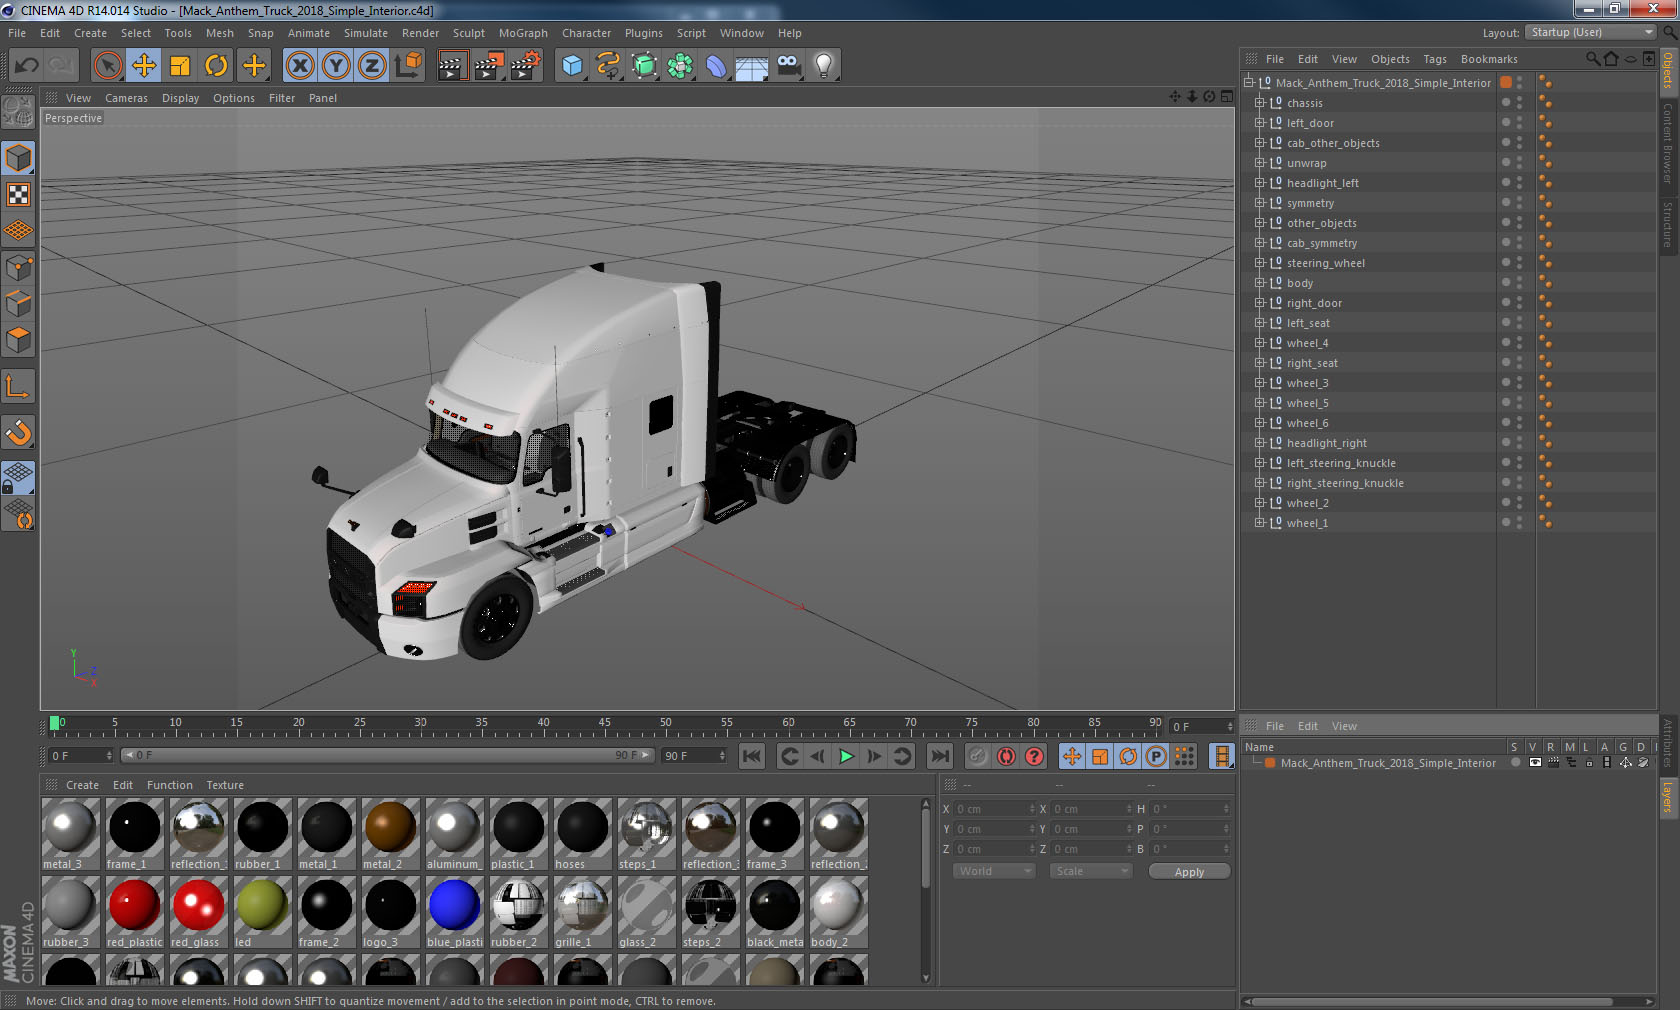The height and width of the screenshot is (1010, 1680).
Task: Select the Live Selection tool
Action: click(107, 66)
